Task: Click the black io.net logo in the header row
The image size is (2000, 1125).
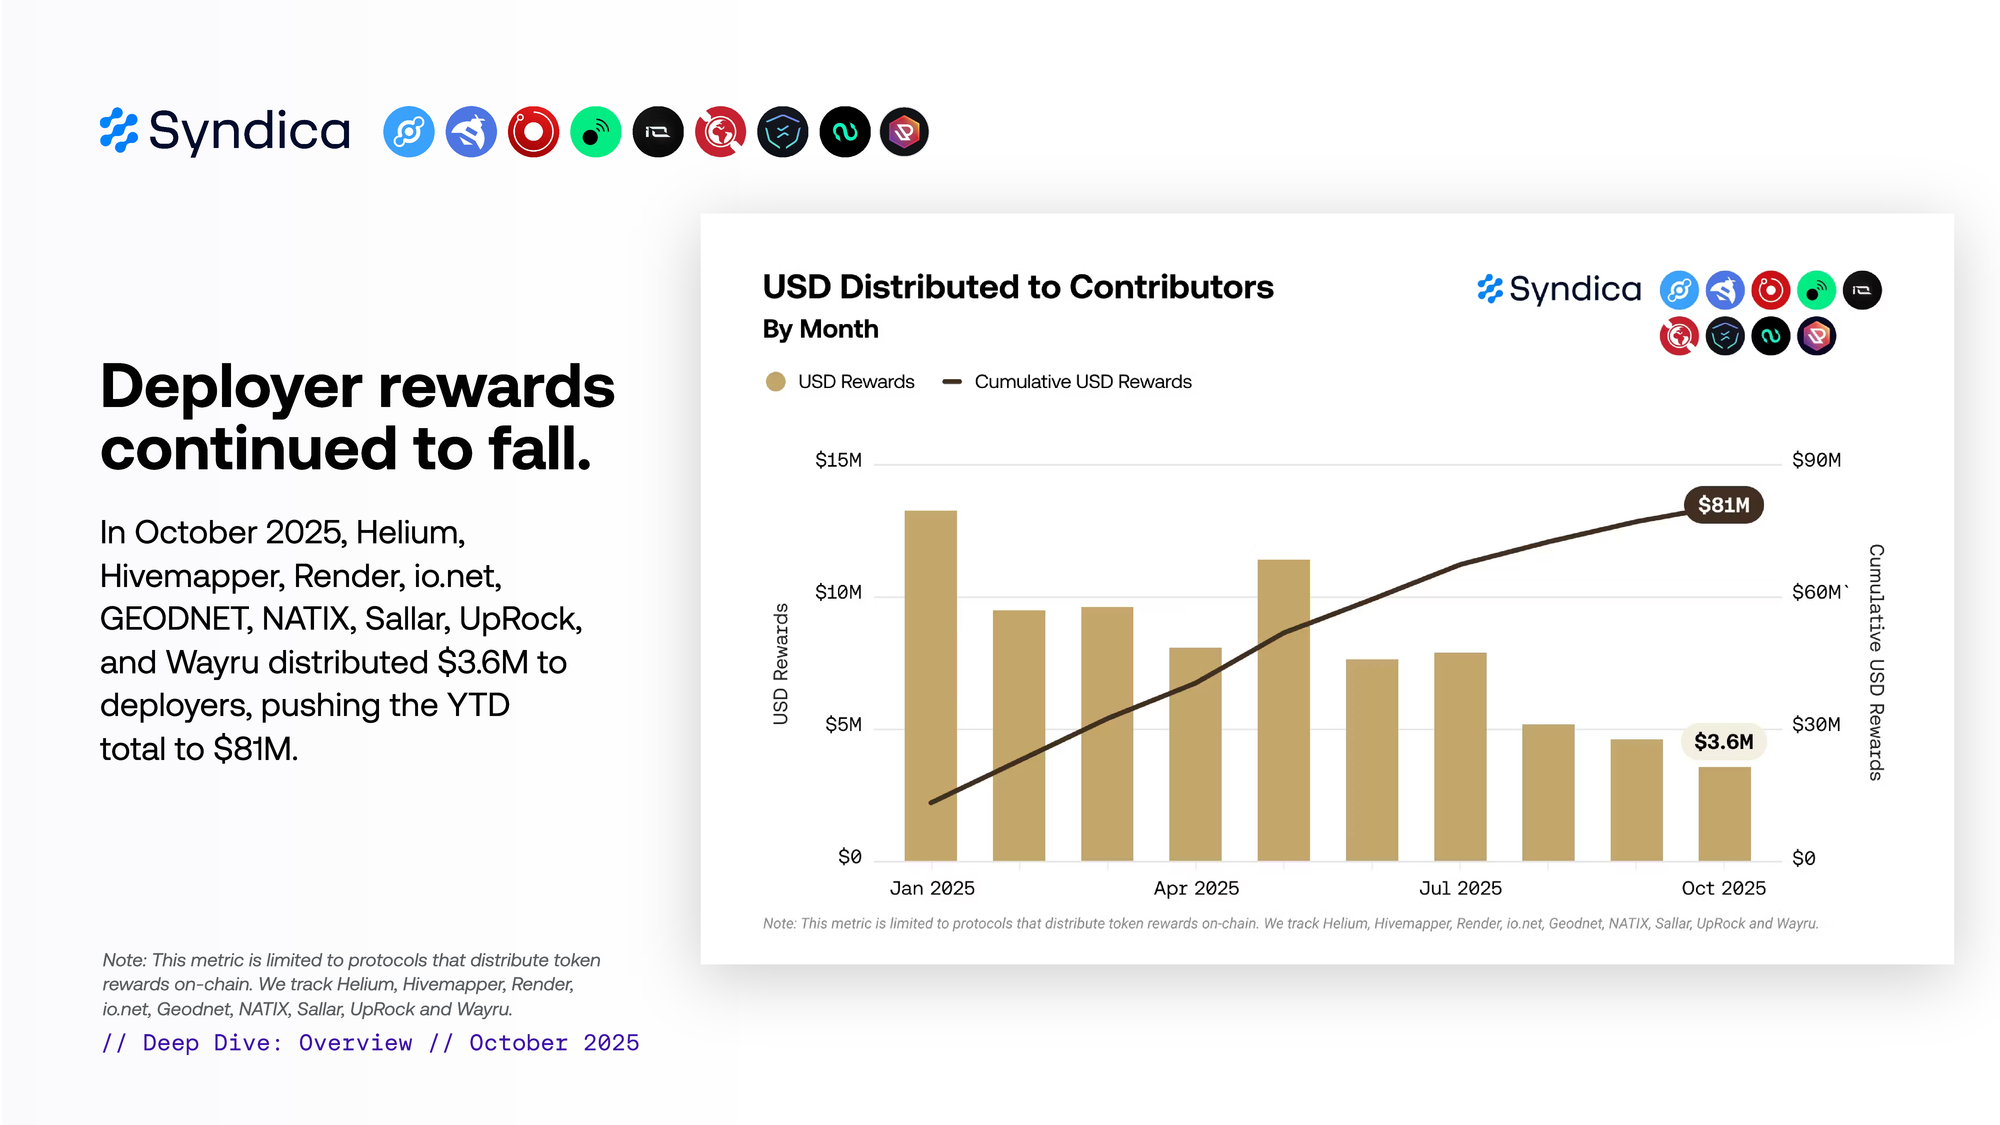Action: click(x=658, y=132)
